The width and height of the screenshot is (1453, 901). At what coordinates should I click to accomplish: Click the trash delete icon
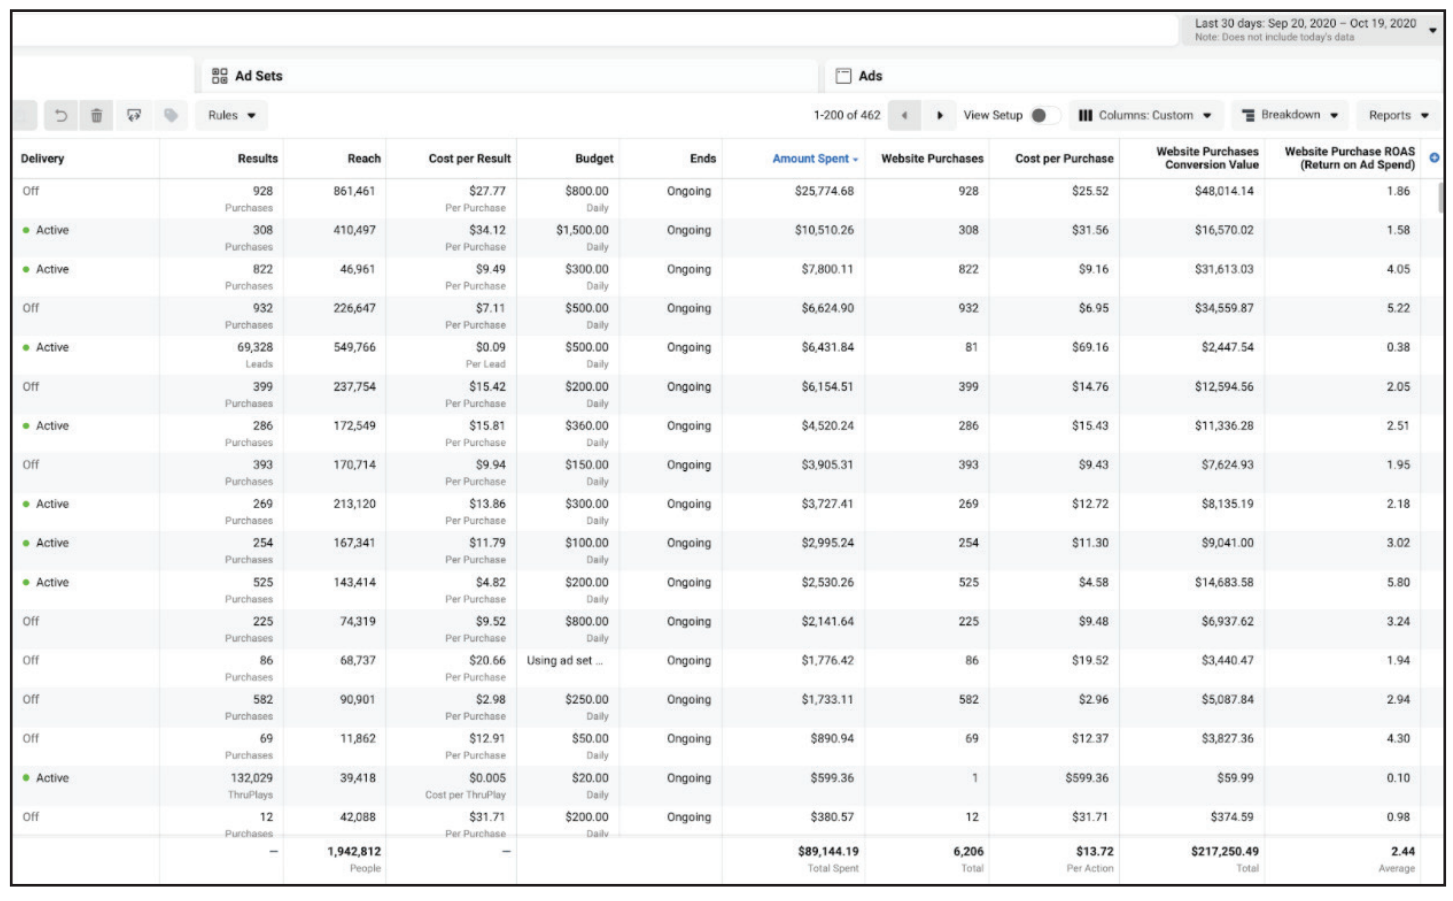[x=97, y=116]
